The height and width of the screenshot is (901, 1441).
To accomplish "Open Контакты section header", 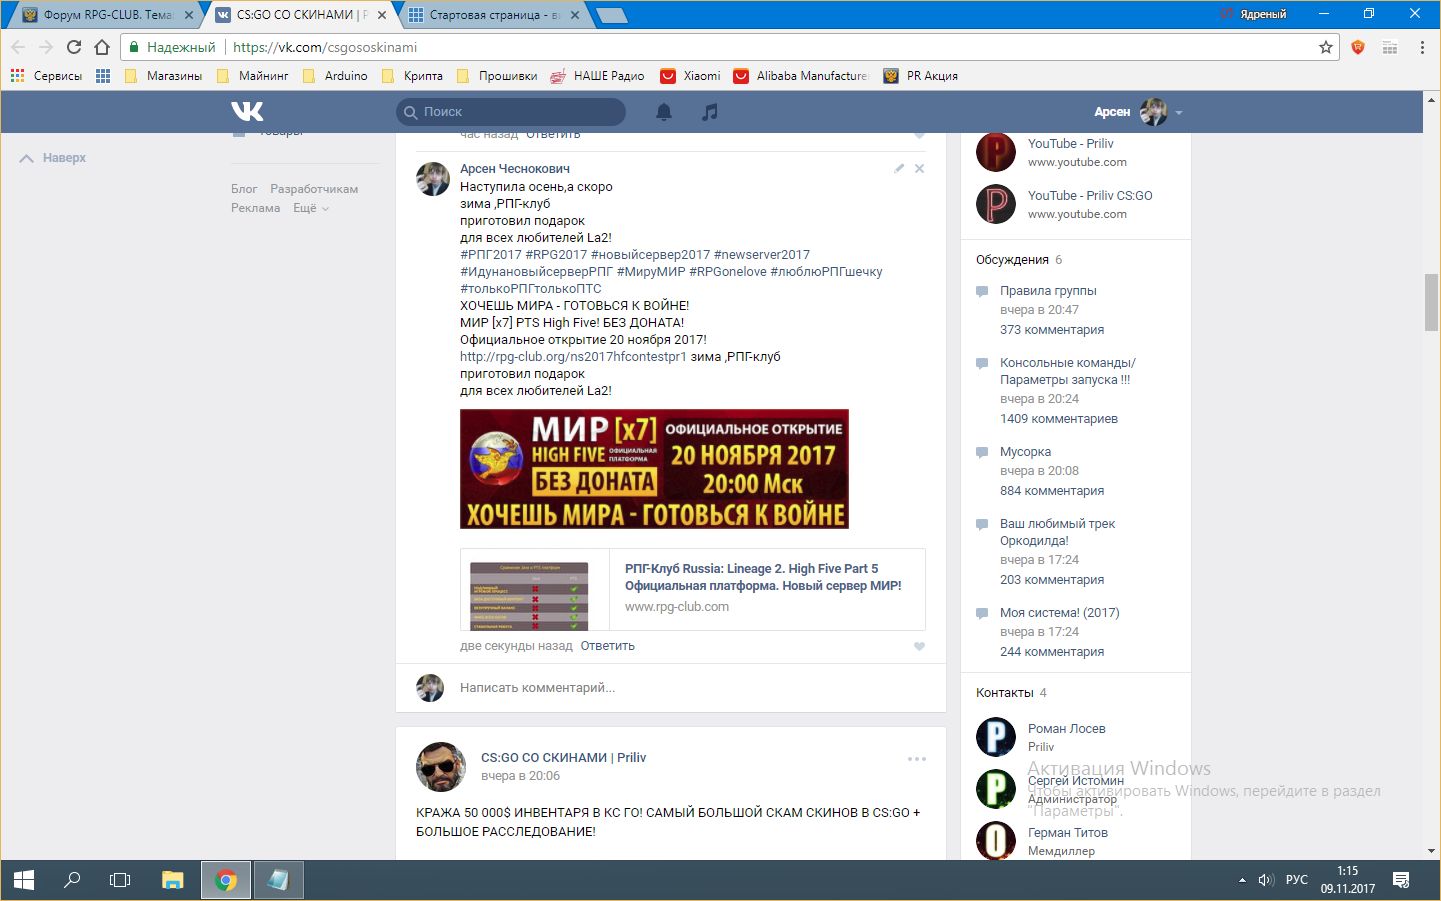I will point(1005,693).
